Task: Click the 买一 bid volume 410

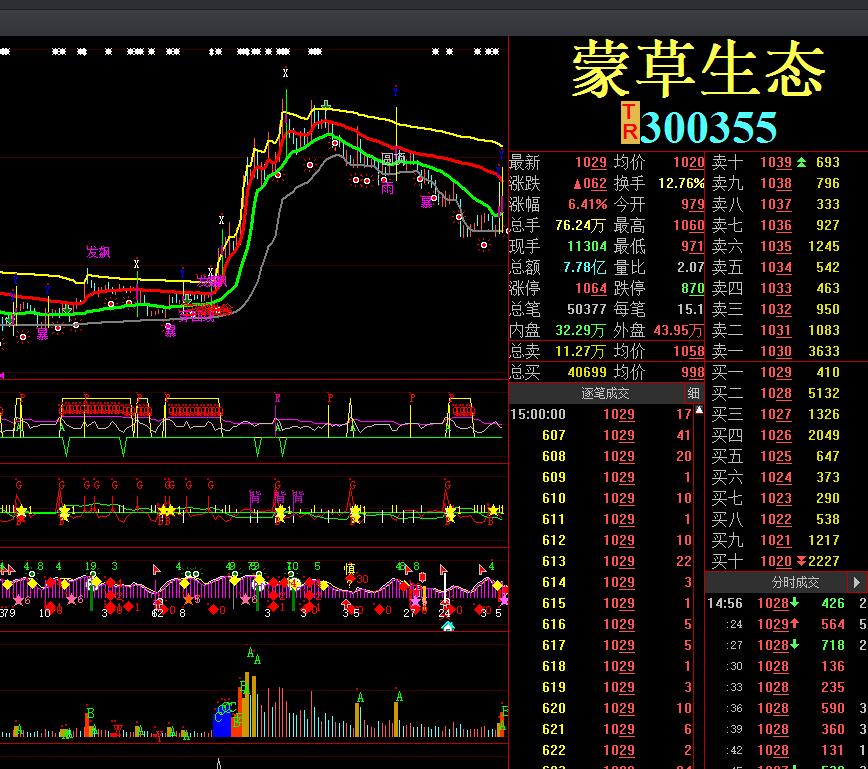Action: tap(828, 373)
